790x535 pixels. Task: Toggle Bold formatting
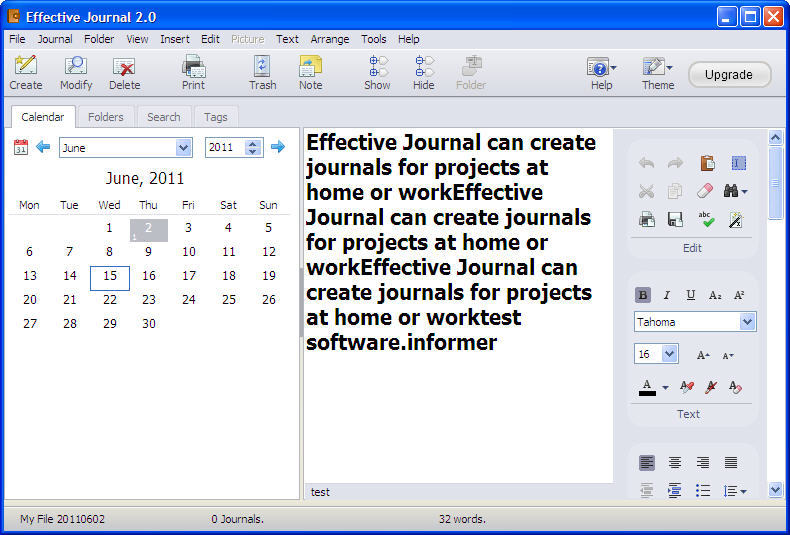[643, 295]
